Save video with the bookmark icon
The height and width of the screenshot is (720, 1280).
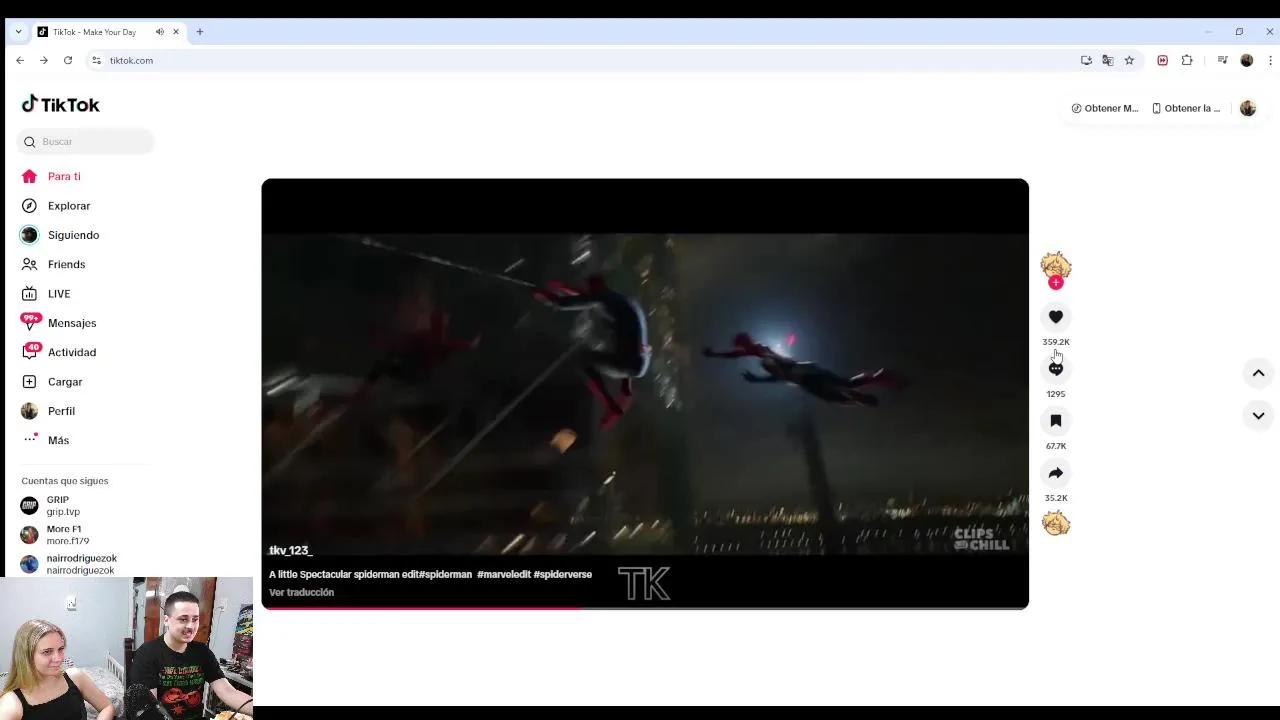pyautogui.click(x=1055, y=421)
